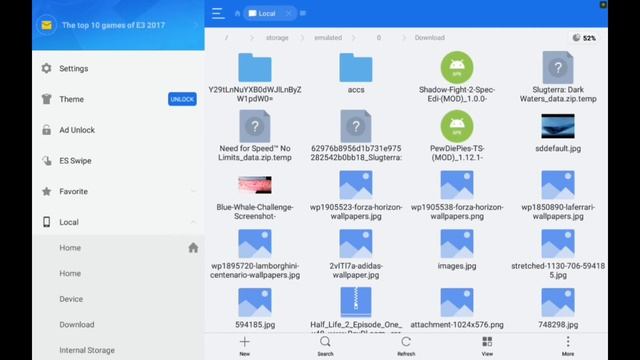Screen dimensions: 640x360
Task: Open the Slugterra: Dark Waters_data.zip.temp file
Action: point(558,78)
